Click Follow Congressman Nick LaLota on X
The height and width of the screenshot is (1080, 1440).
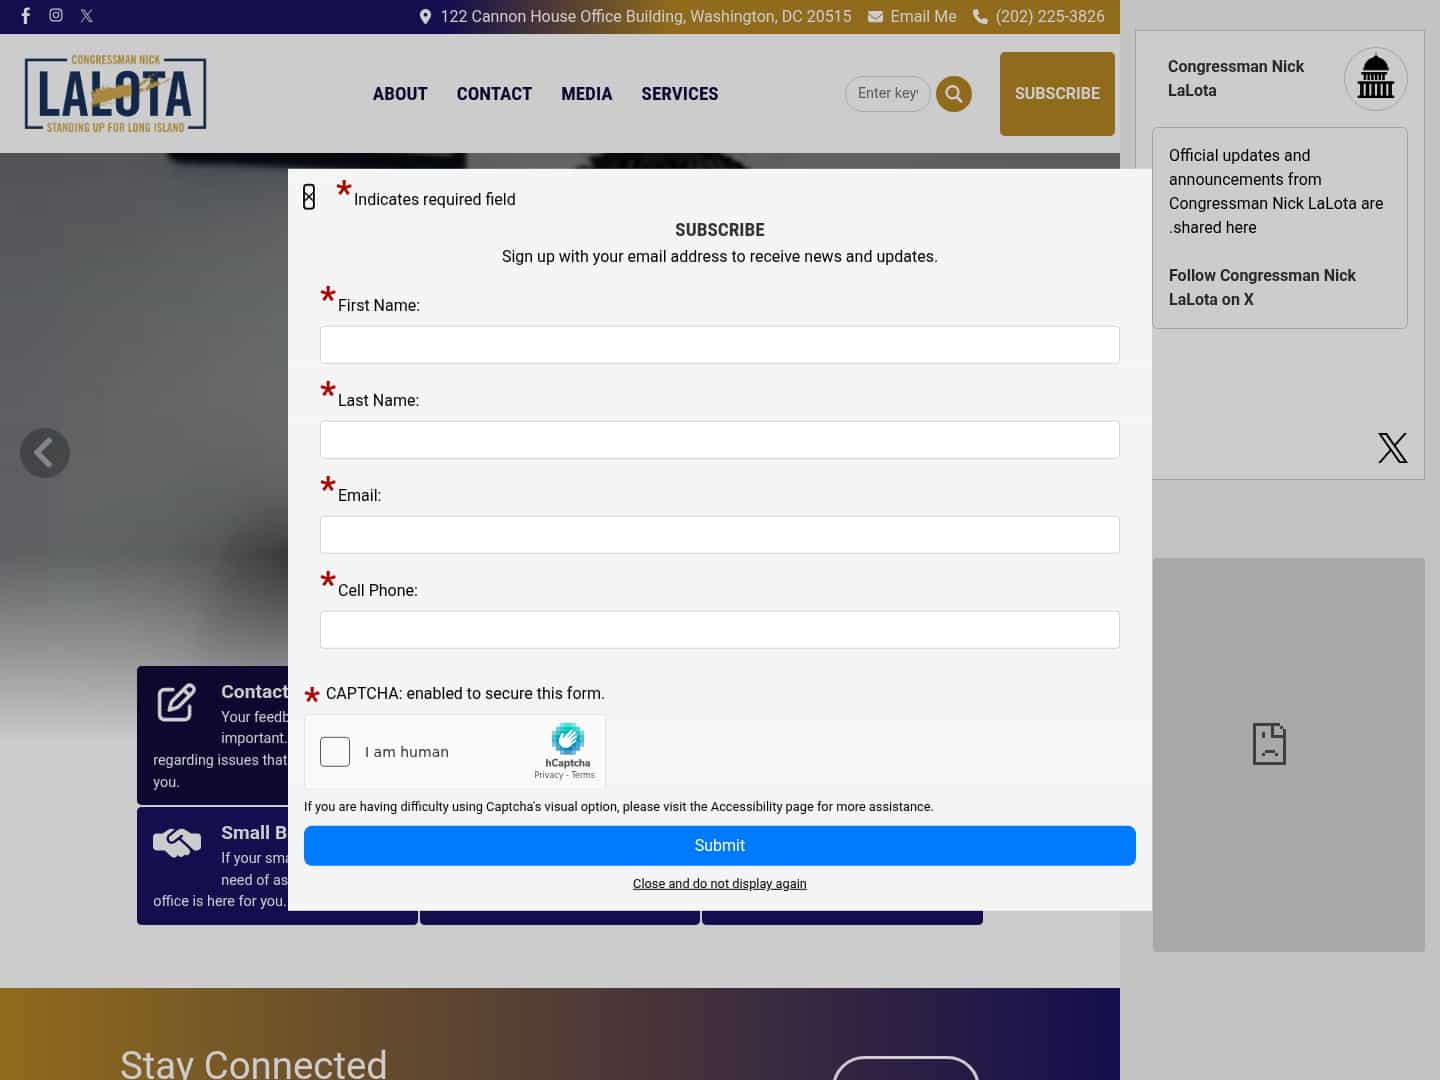click(1262, 287)
